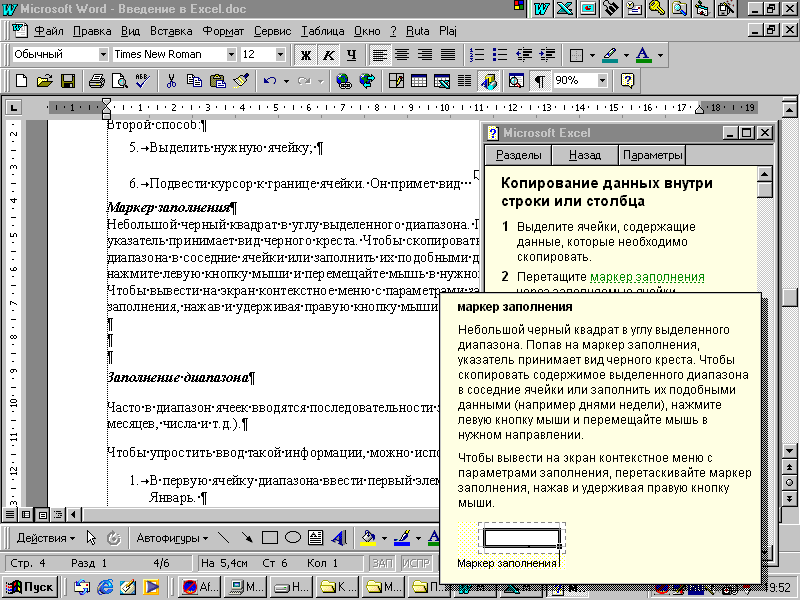Pick the Select Objects arrow pointer

[x=91, y=538]
